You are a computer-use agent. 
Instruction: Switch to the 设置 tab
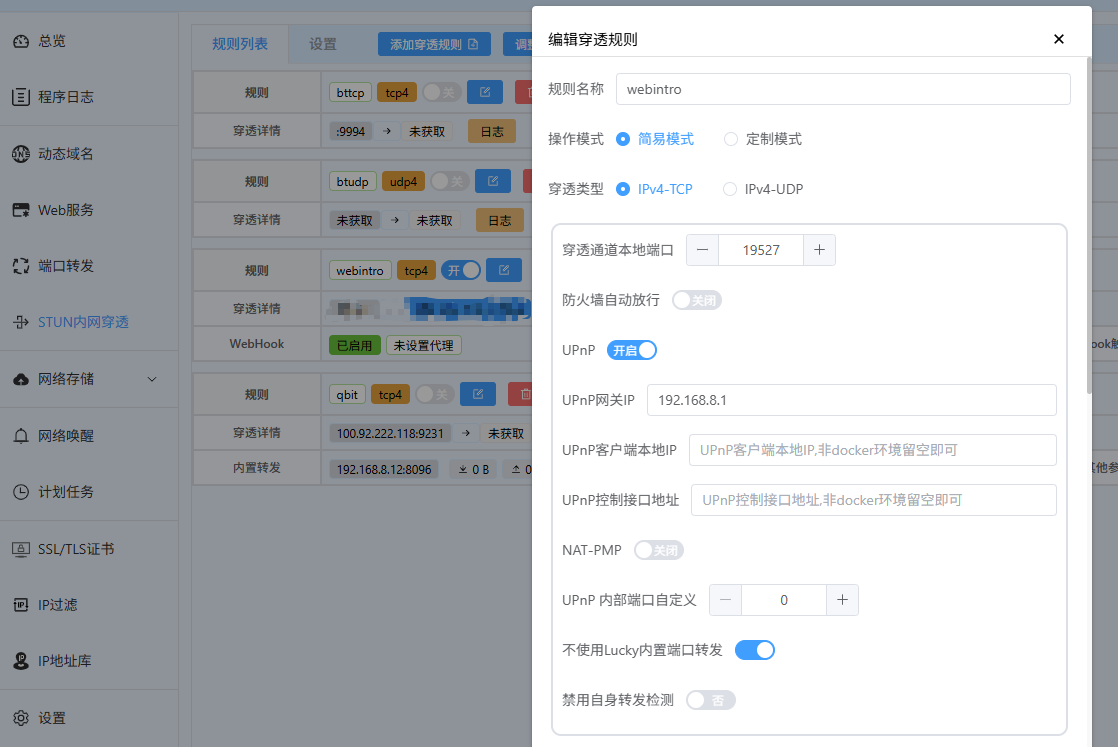323,44
